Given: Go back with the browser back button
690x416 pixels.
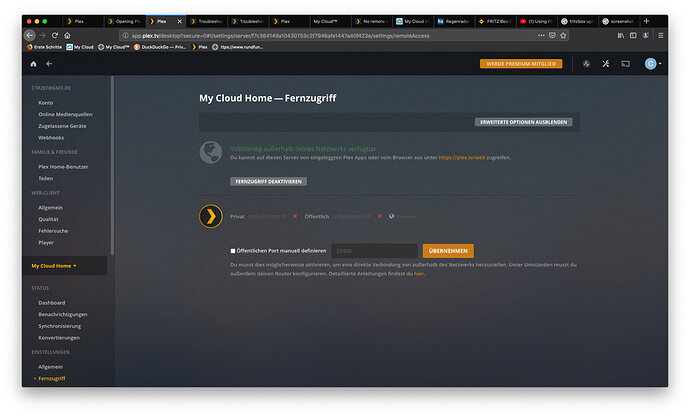Looking at the screenshot, I should click(x=29, y=35).
